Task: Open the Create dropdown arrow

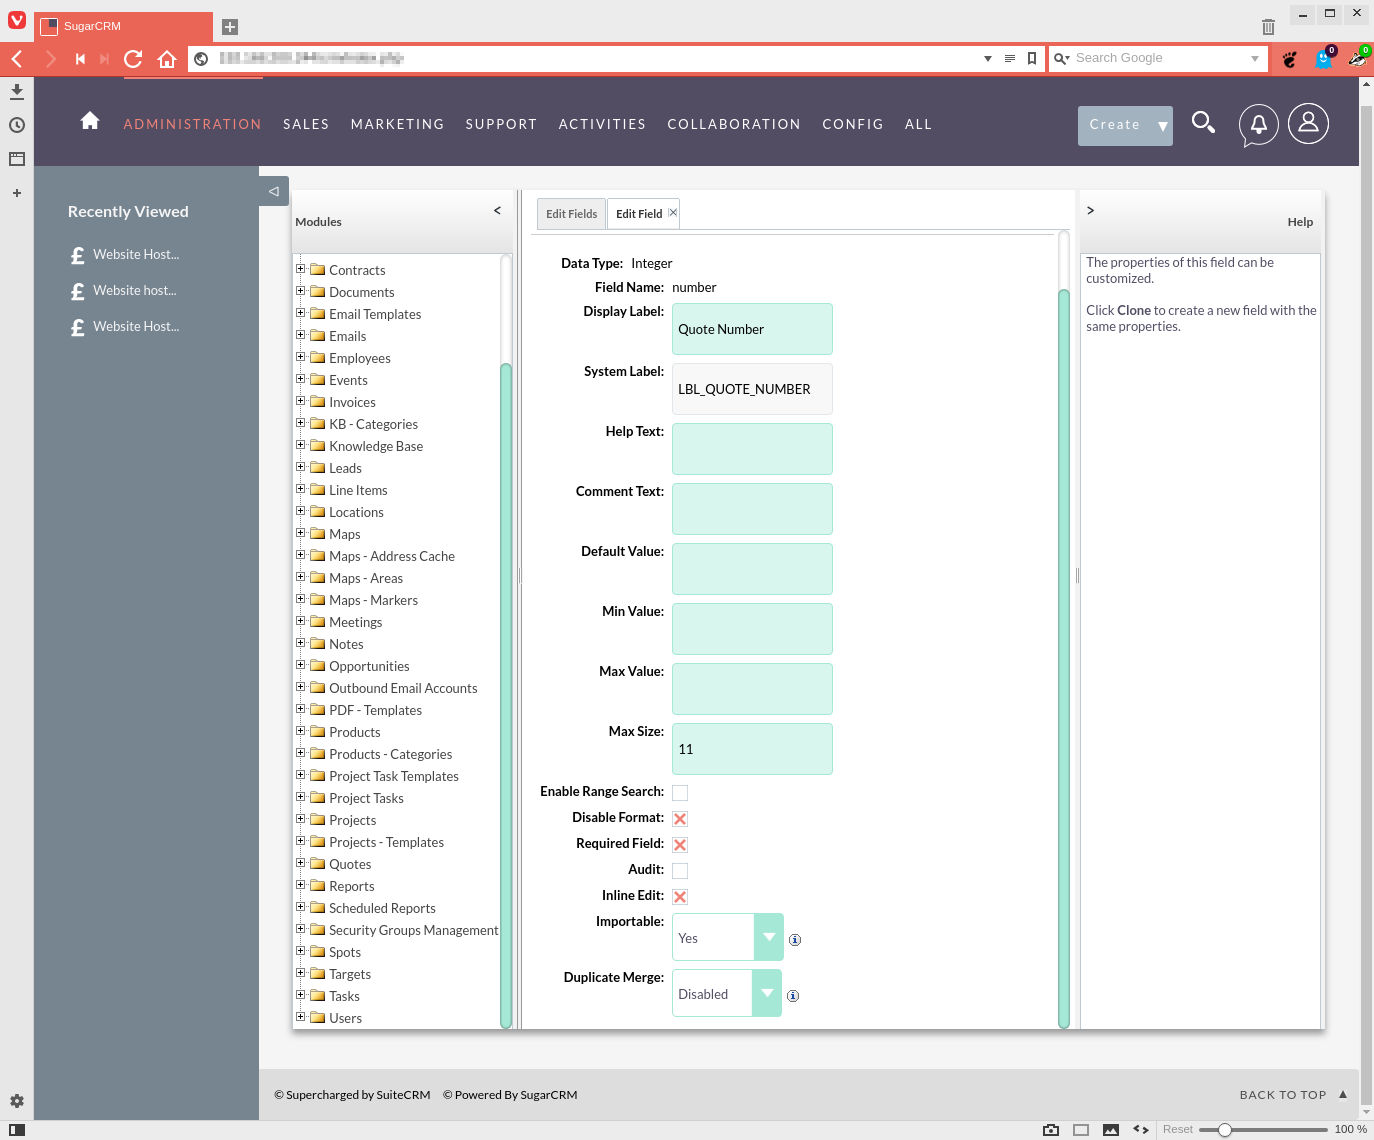Action: (x=1162, y=126)
